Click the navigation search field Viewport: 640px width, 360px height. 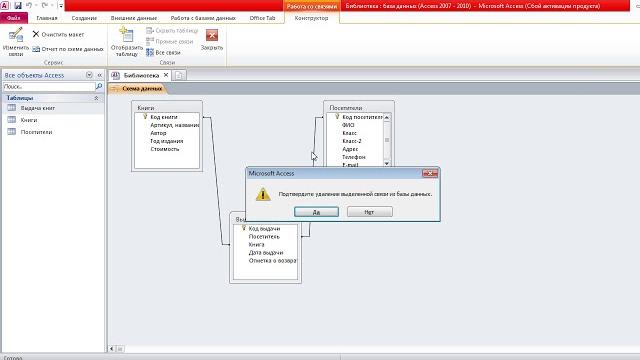click(49, 87)
